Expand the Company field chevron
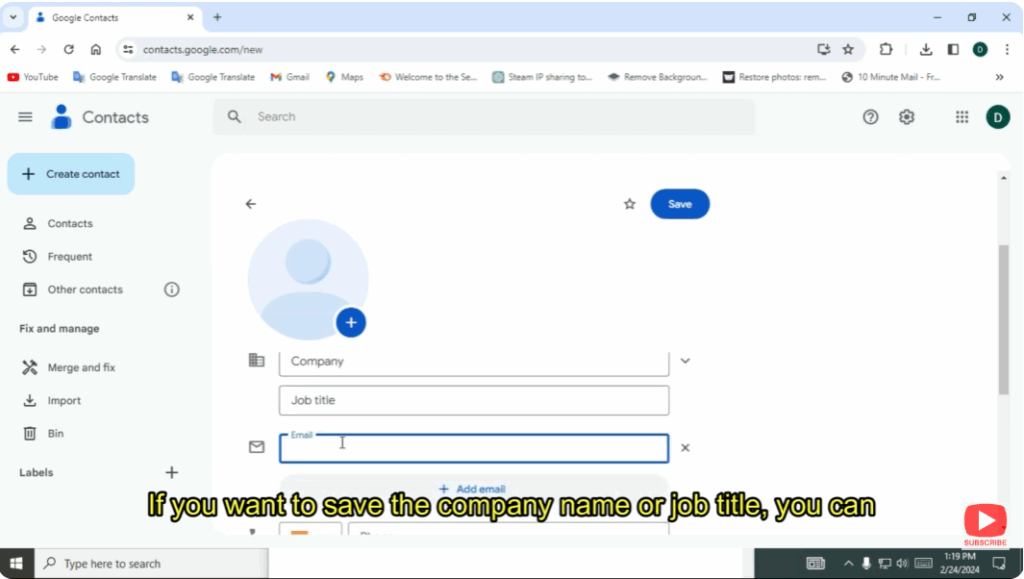The width and height of the screenshot is (1024, 579). point(685,361)
